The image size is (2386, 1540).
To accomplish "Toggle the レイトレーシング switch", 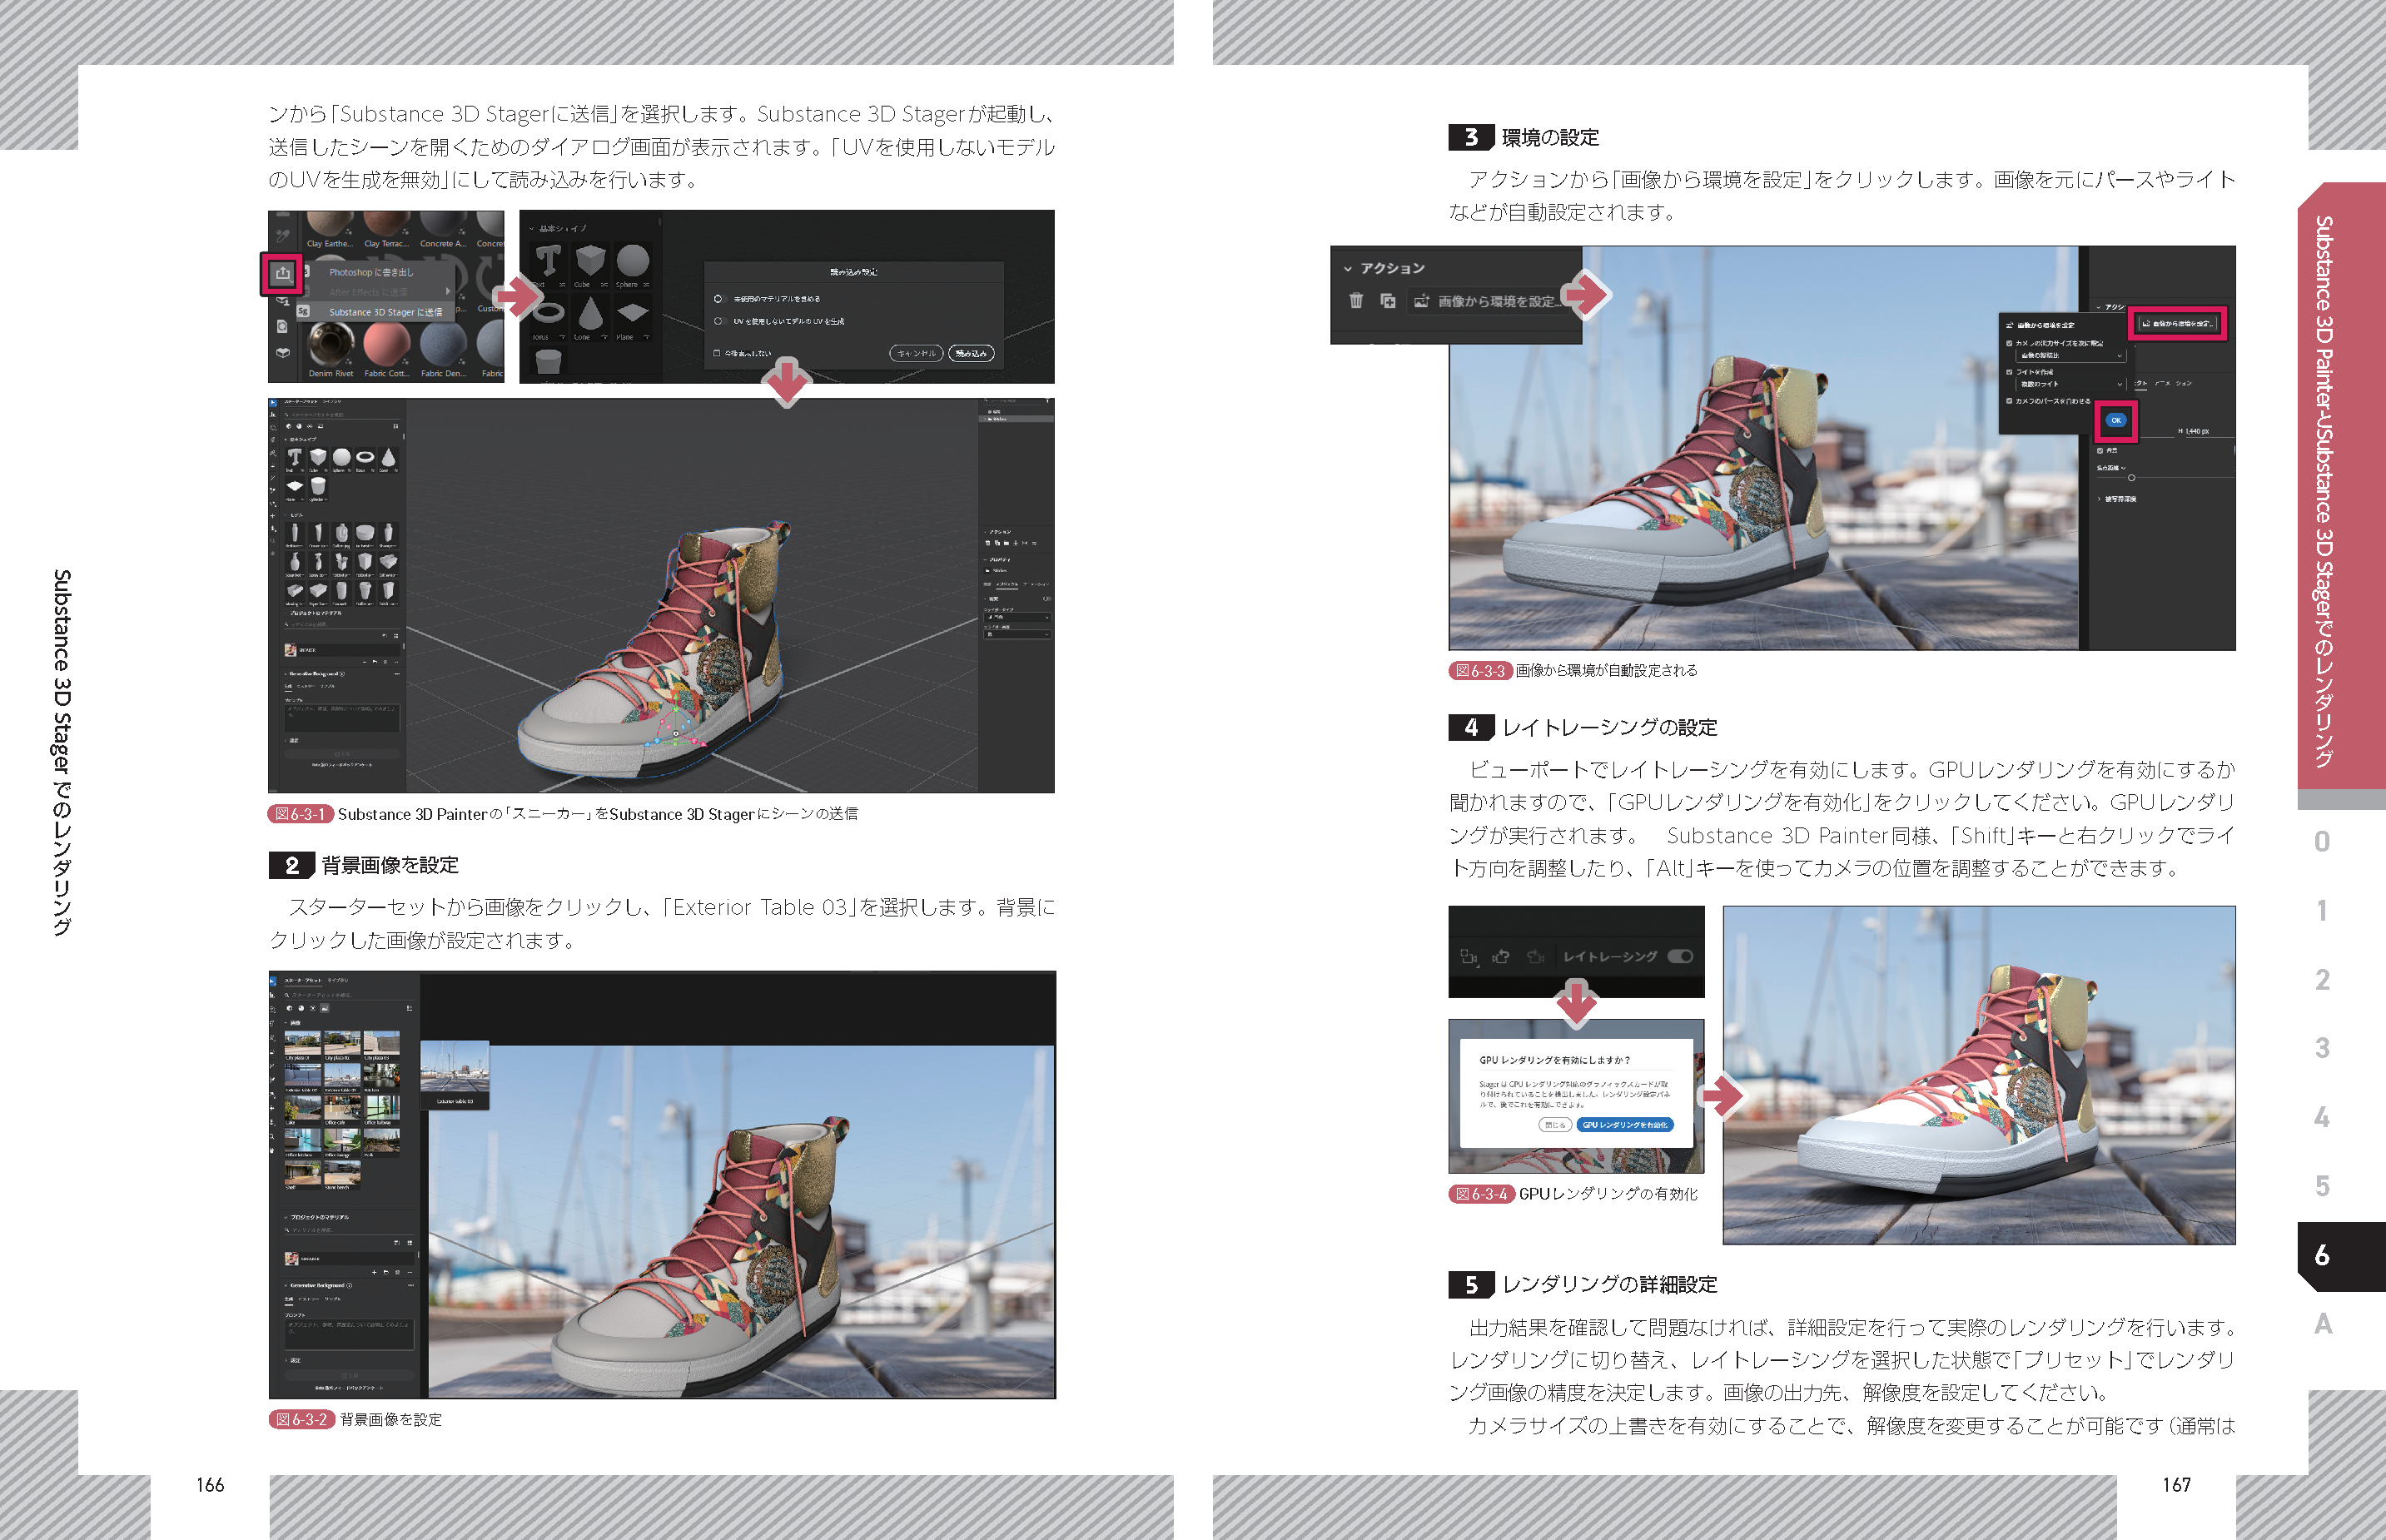I will click(1681, 957).
